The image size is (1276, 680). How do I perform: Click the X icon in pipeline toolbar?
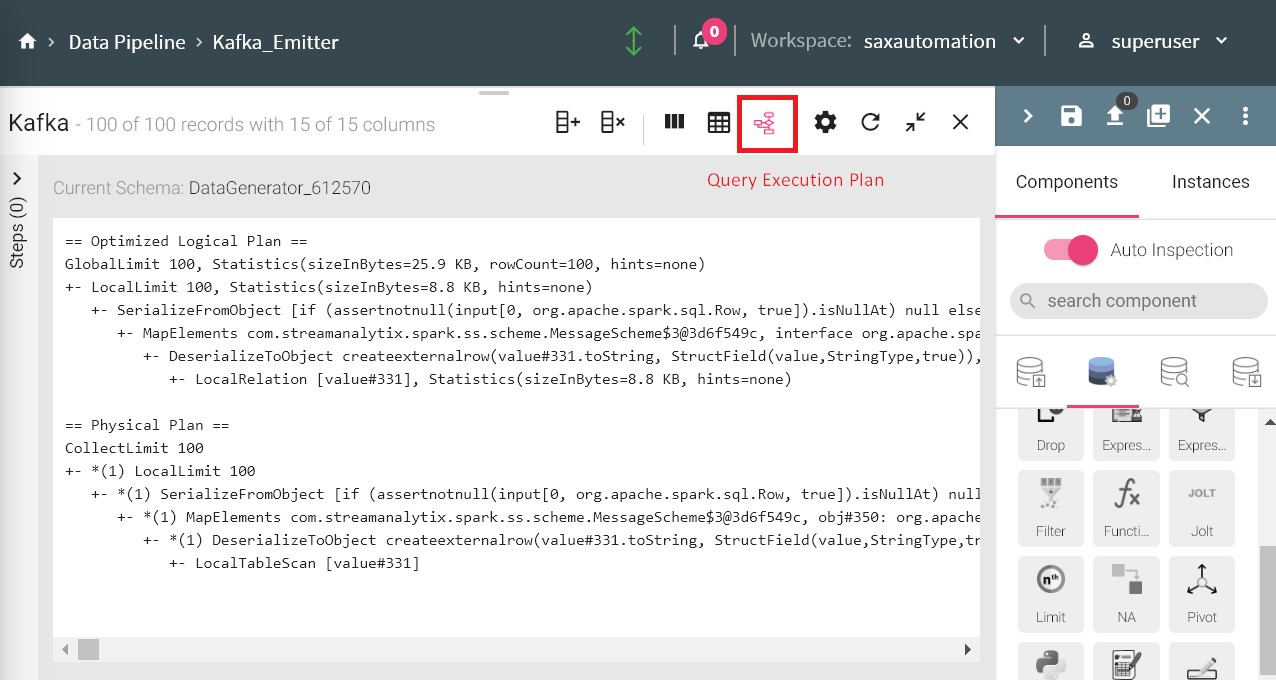click(1202, 116)
